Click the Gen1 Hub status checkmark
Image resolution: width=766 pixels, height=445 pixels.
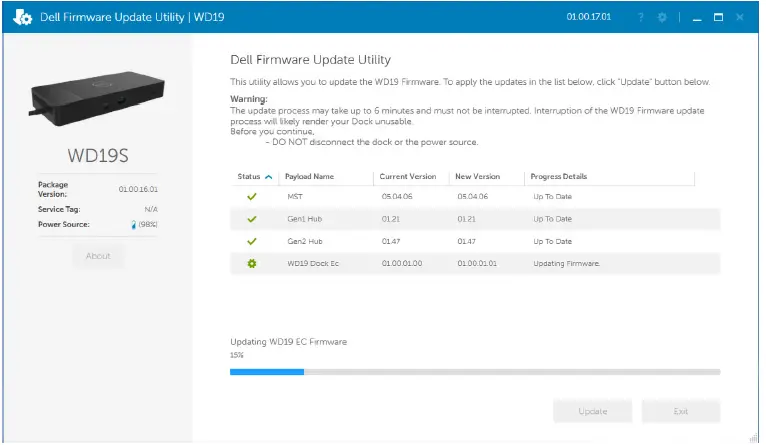coord(252,218)
